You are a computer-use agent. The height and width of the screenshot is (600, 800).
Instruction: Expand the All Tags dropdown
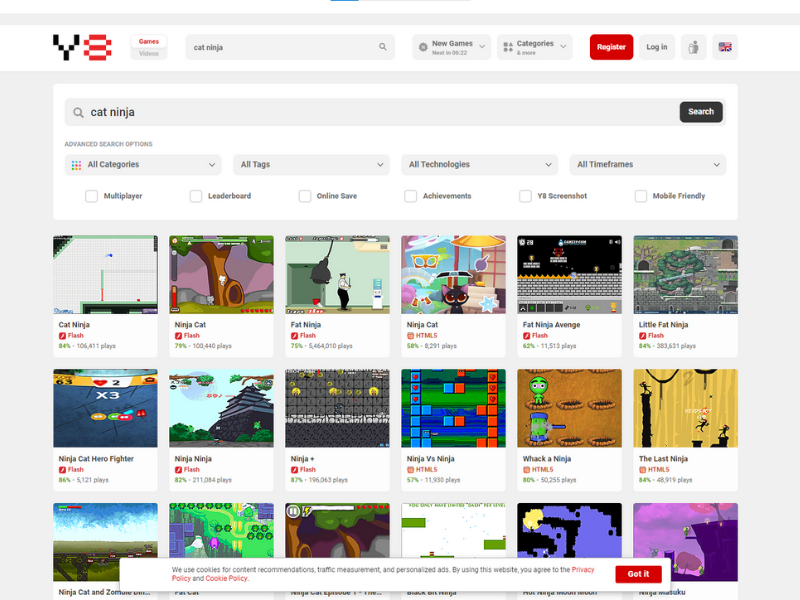[311, 165]
